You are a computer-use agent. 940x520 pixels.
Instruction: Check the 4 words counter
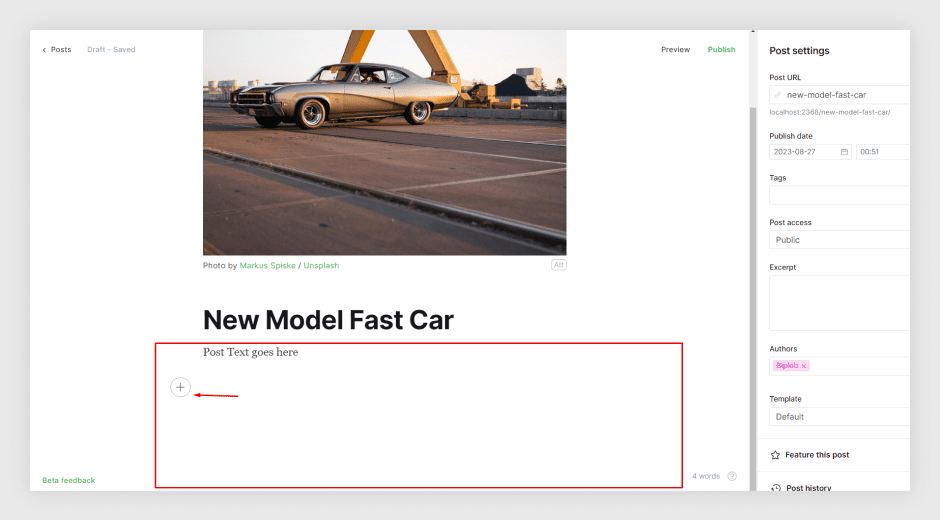coord(706,476)
